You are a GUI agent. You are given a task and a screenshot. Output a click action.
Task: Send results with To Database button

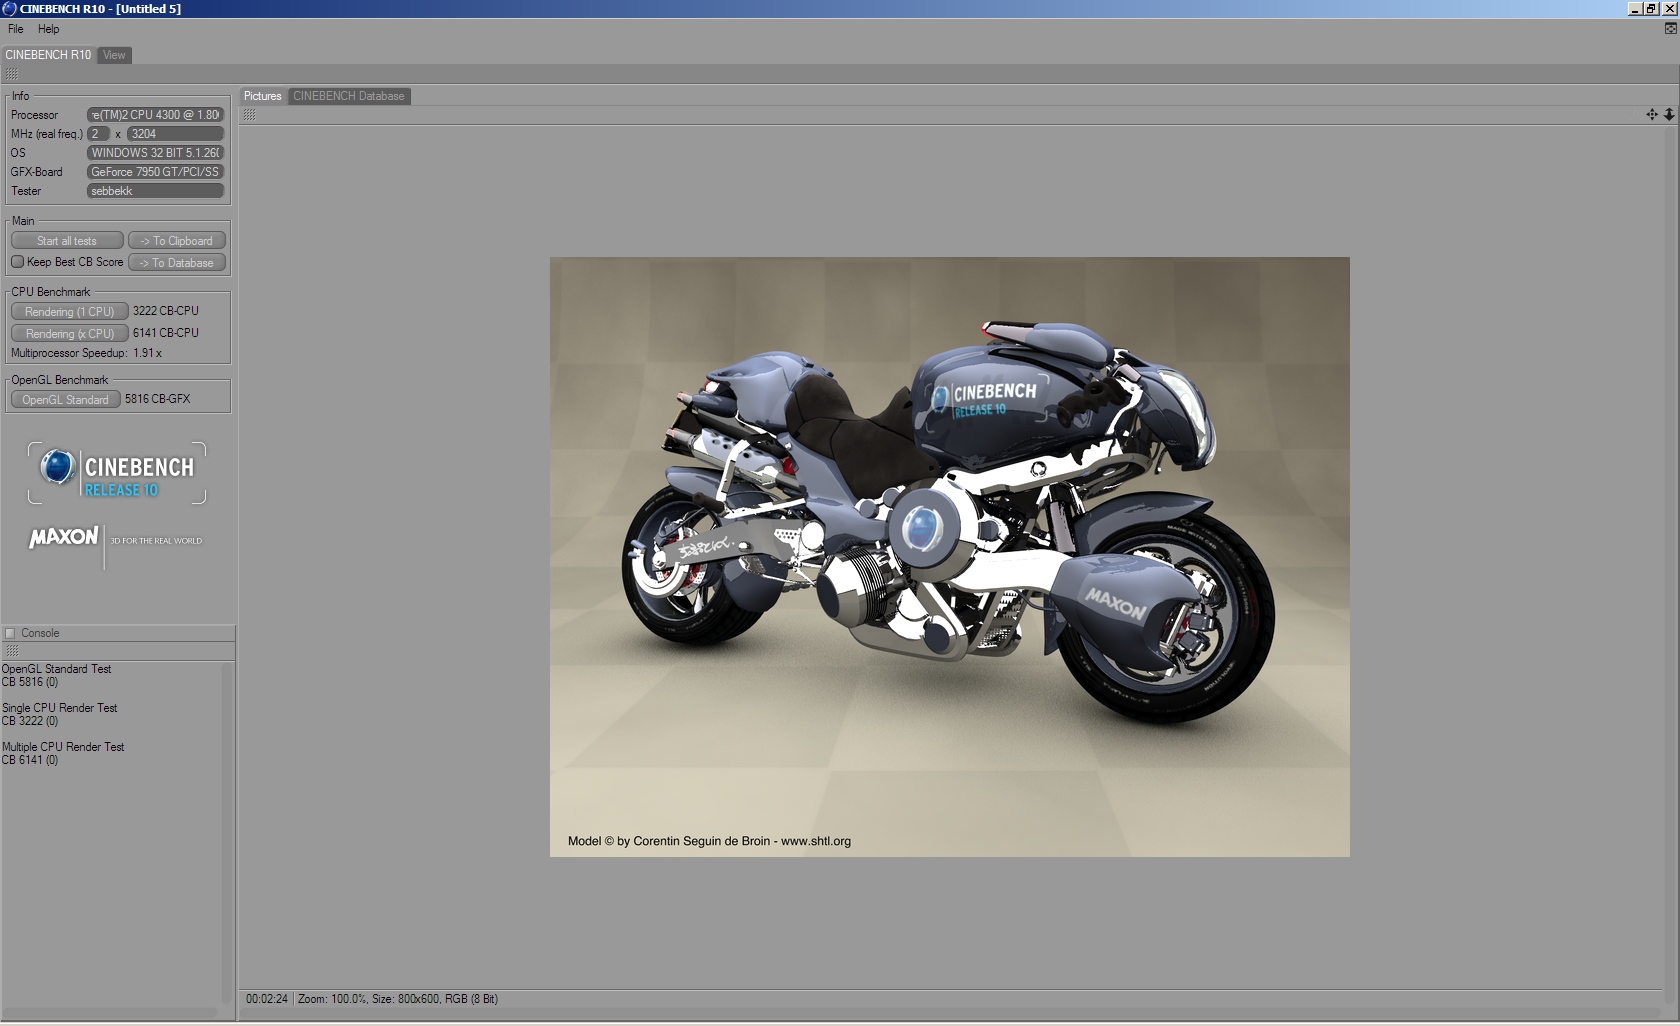click(x=177, y=263)
